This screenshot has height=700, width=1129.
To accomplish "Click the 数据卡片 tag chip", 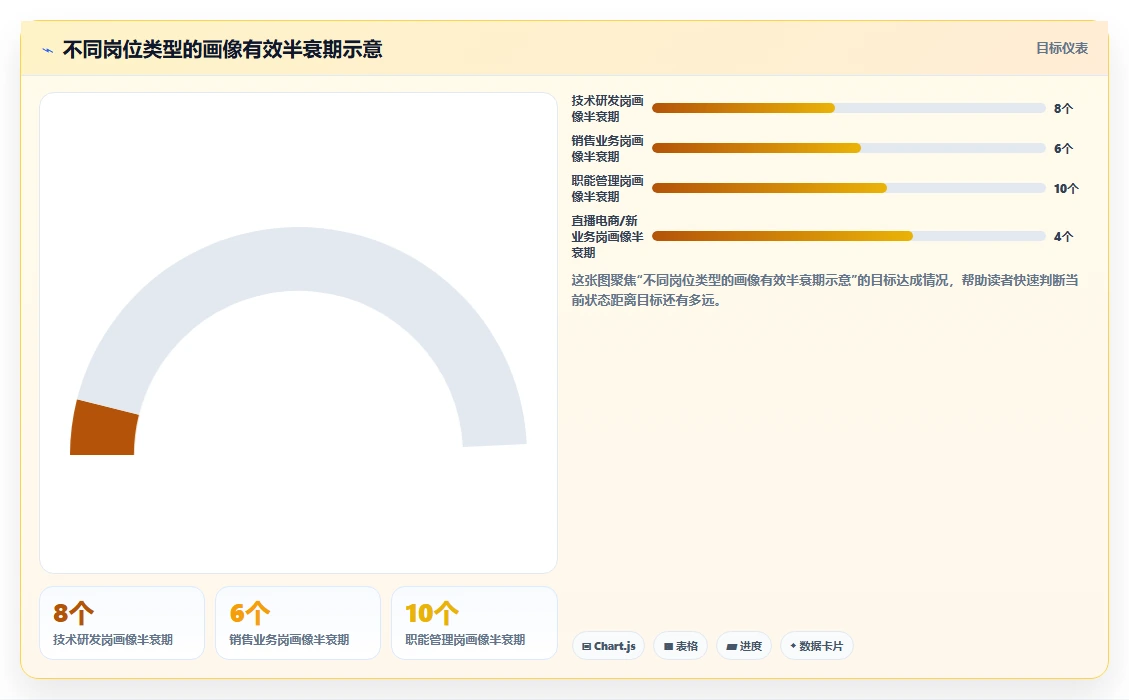I will click(817, 646).
